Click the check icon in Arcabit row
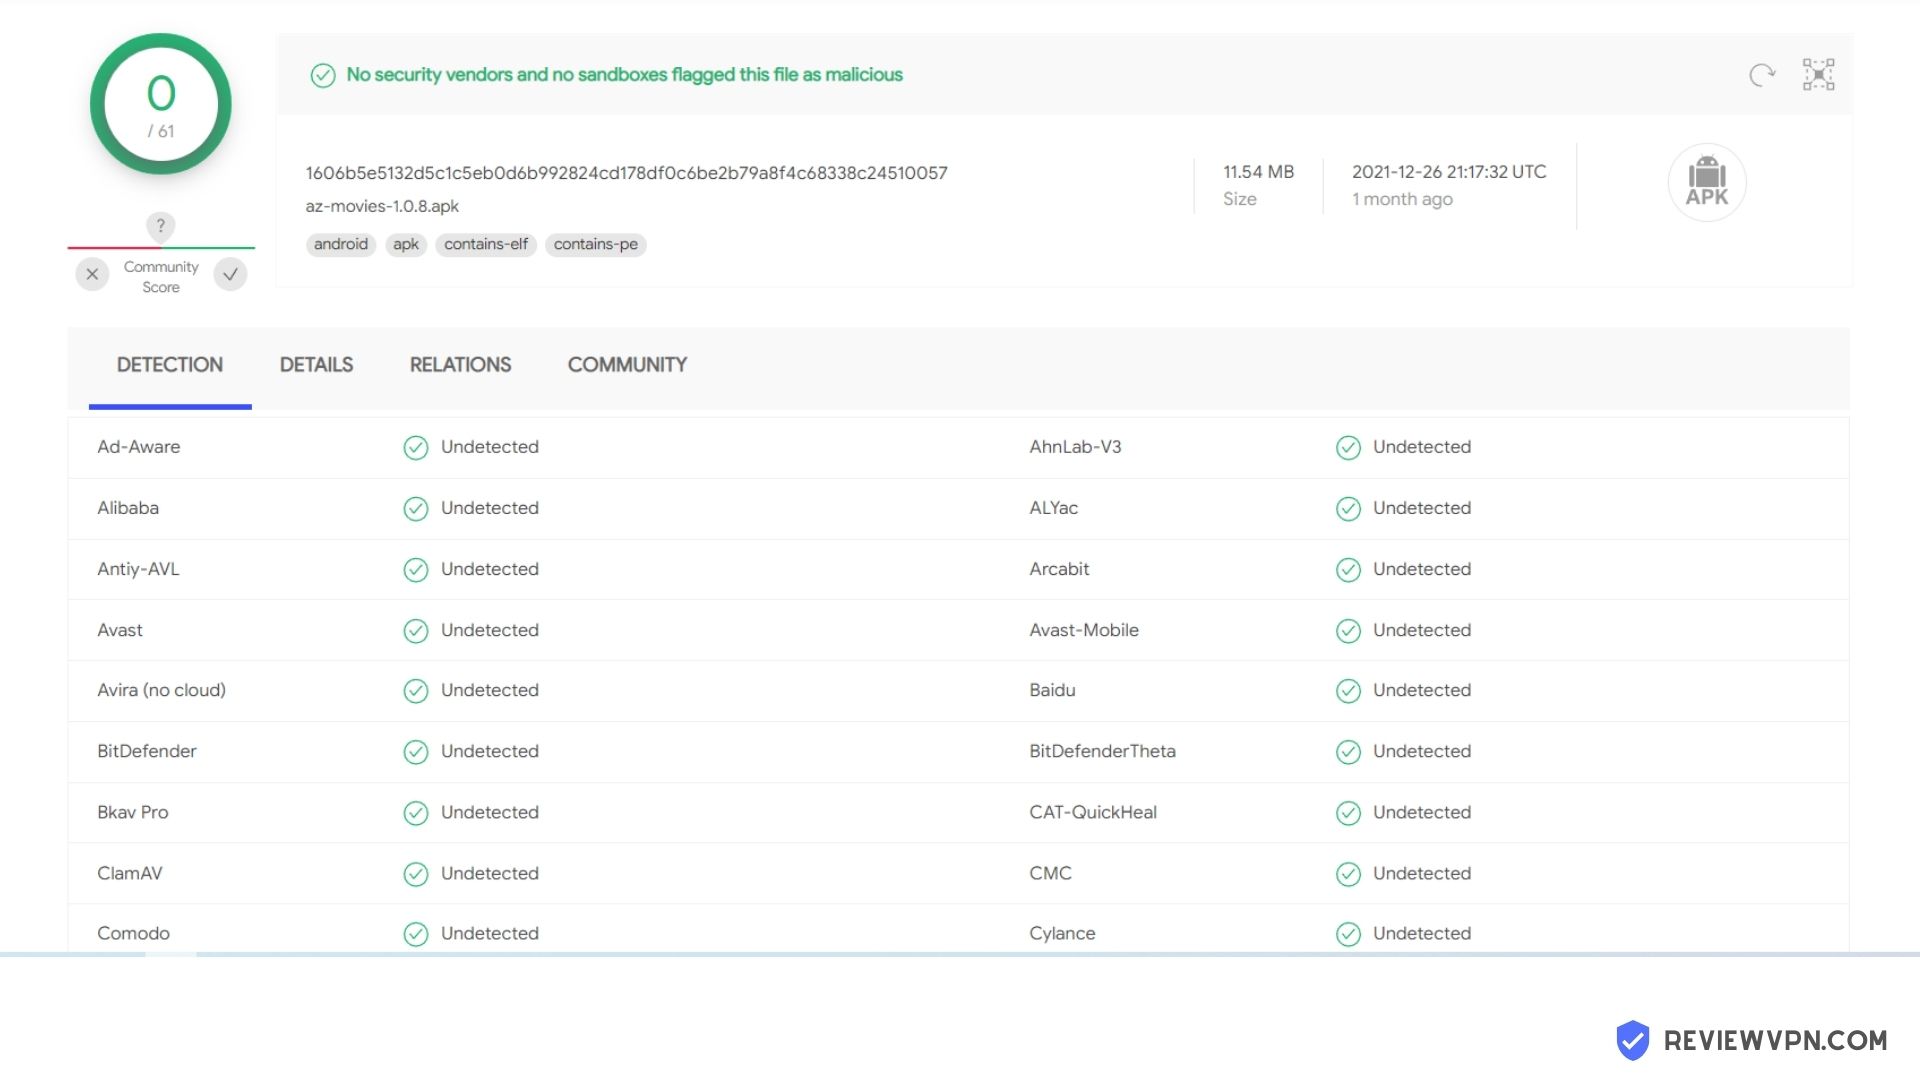 1348,570
